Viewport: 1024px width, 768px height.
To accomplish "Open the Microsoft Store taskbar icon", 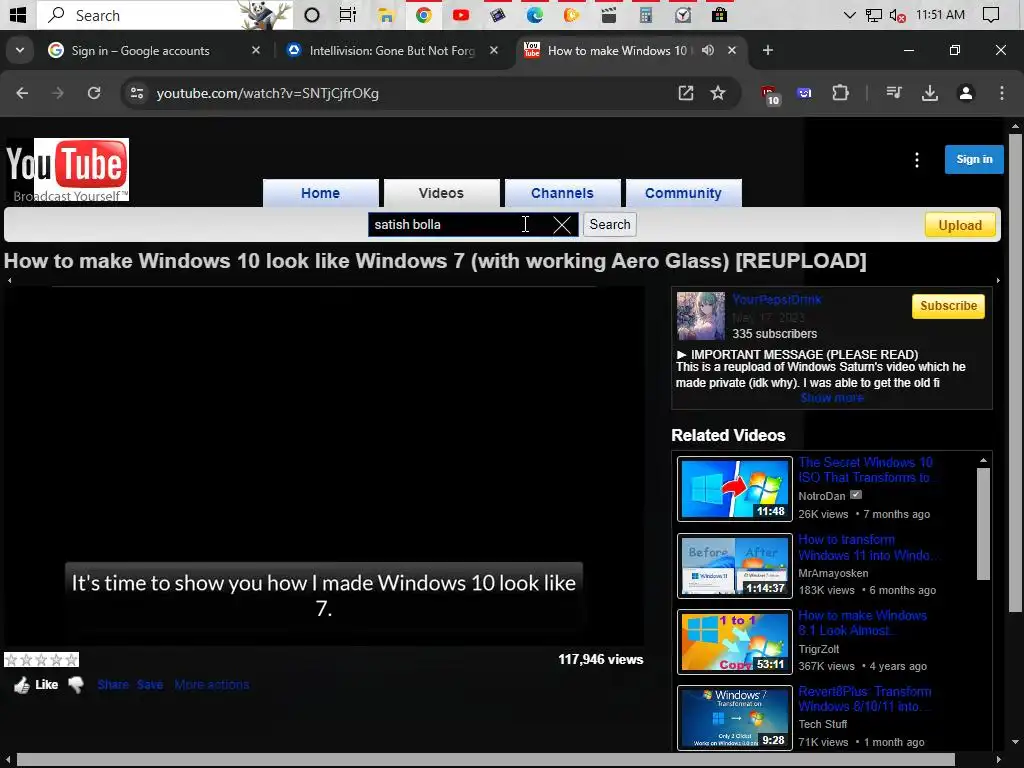I will pyautogui.click(x=720, y=14).
